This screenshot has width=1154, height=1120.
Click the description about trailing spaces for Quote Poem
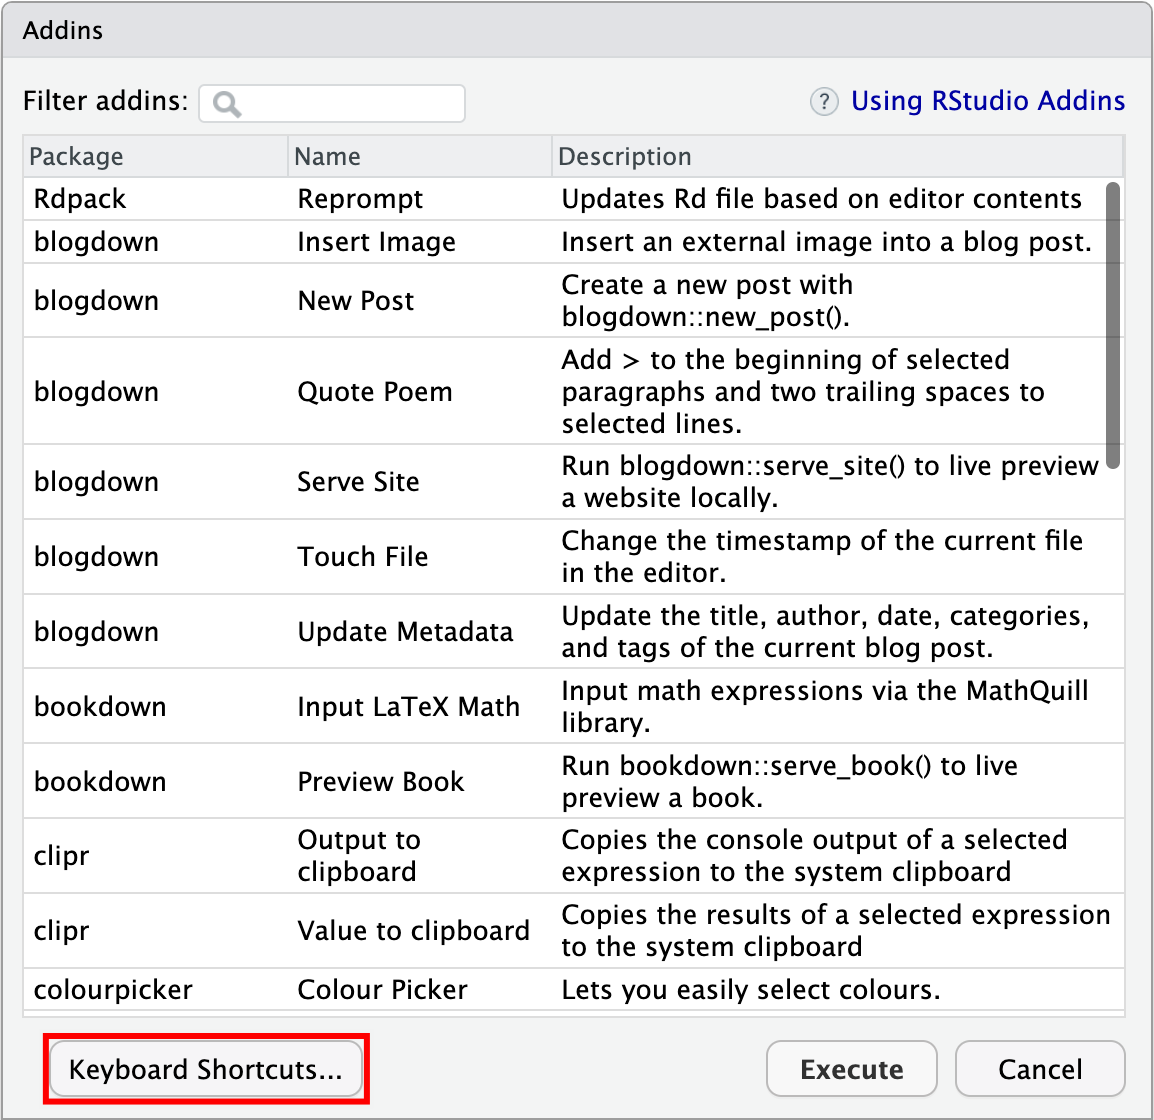point(803,391)
